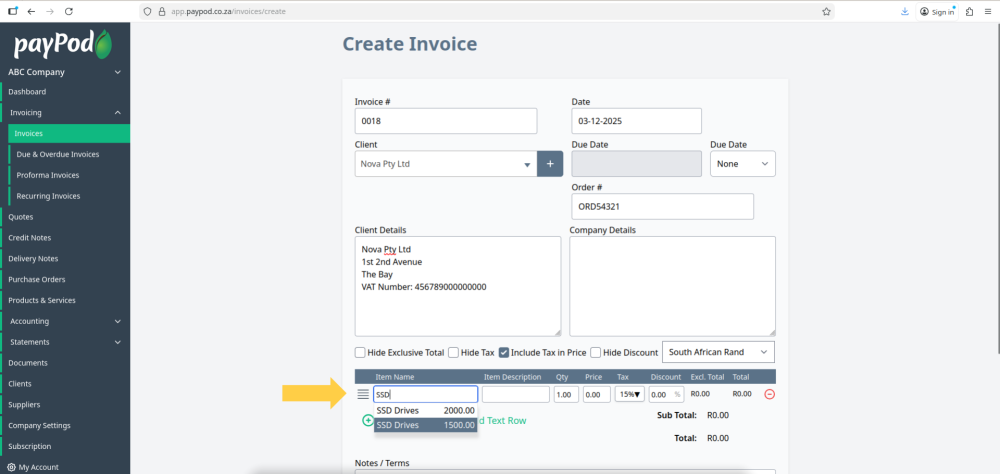Open Due & Overdue Invoices
Viewport: 1000px width, 474px height.
[x=57, y=154]
